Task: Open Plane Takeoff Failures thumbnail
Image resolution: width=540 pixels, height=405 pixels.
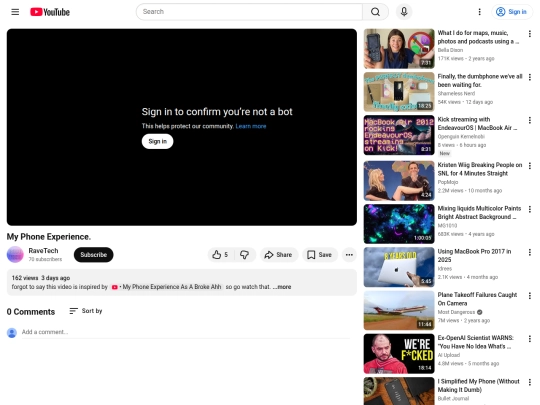Action: (x=399, y=310)
